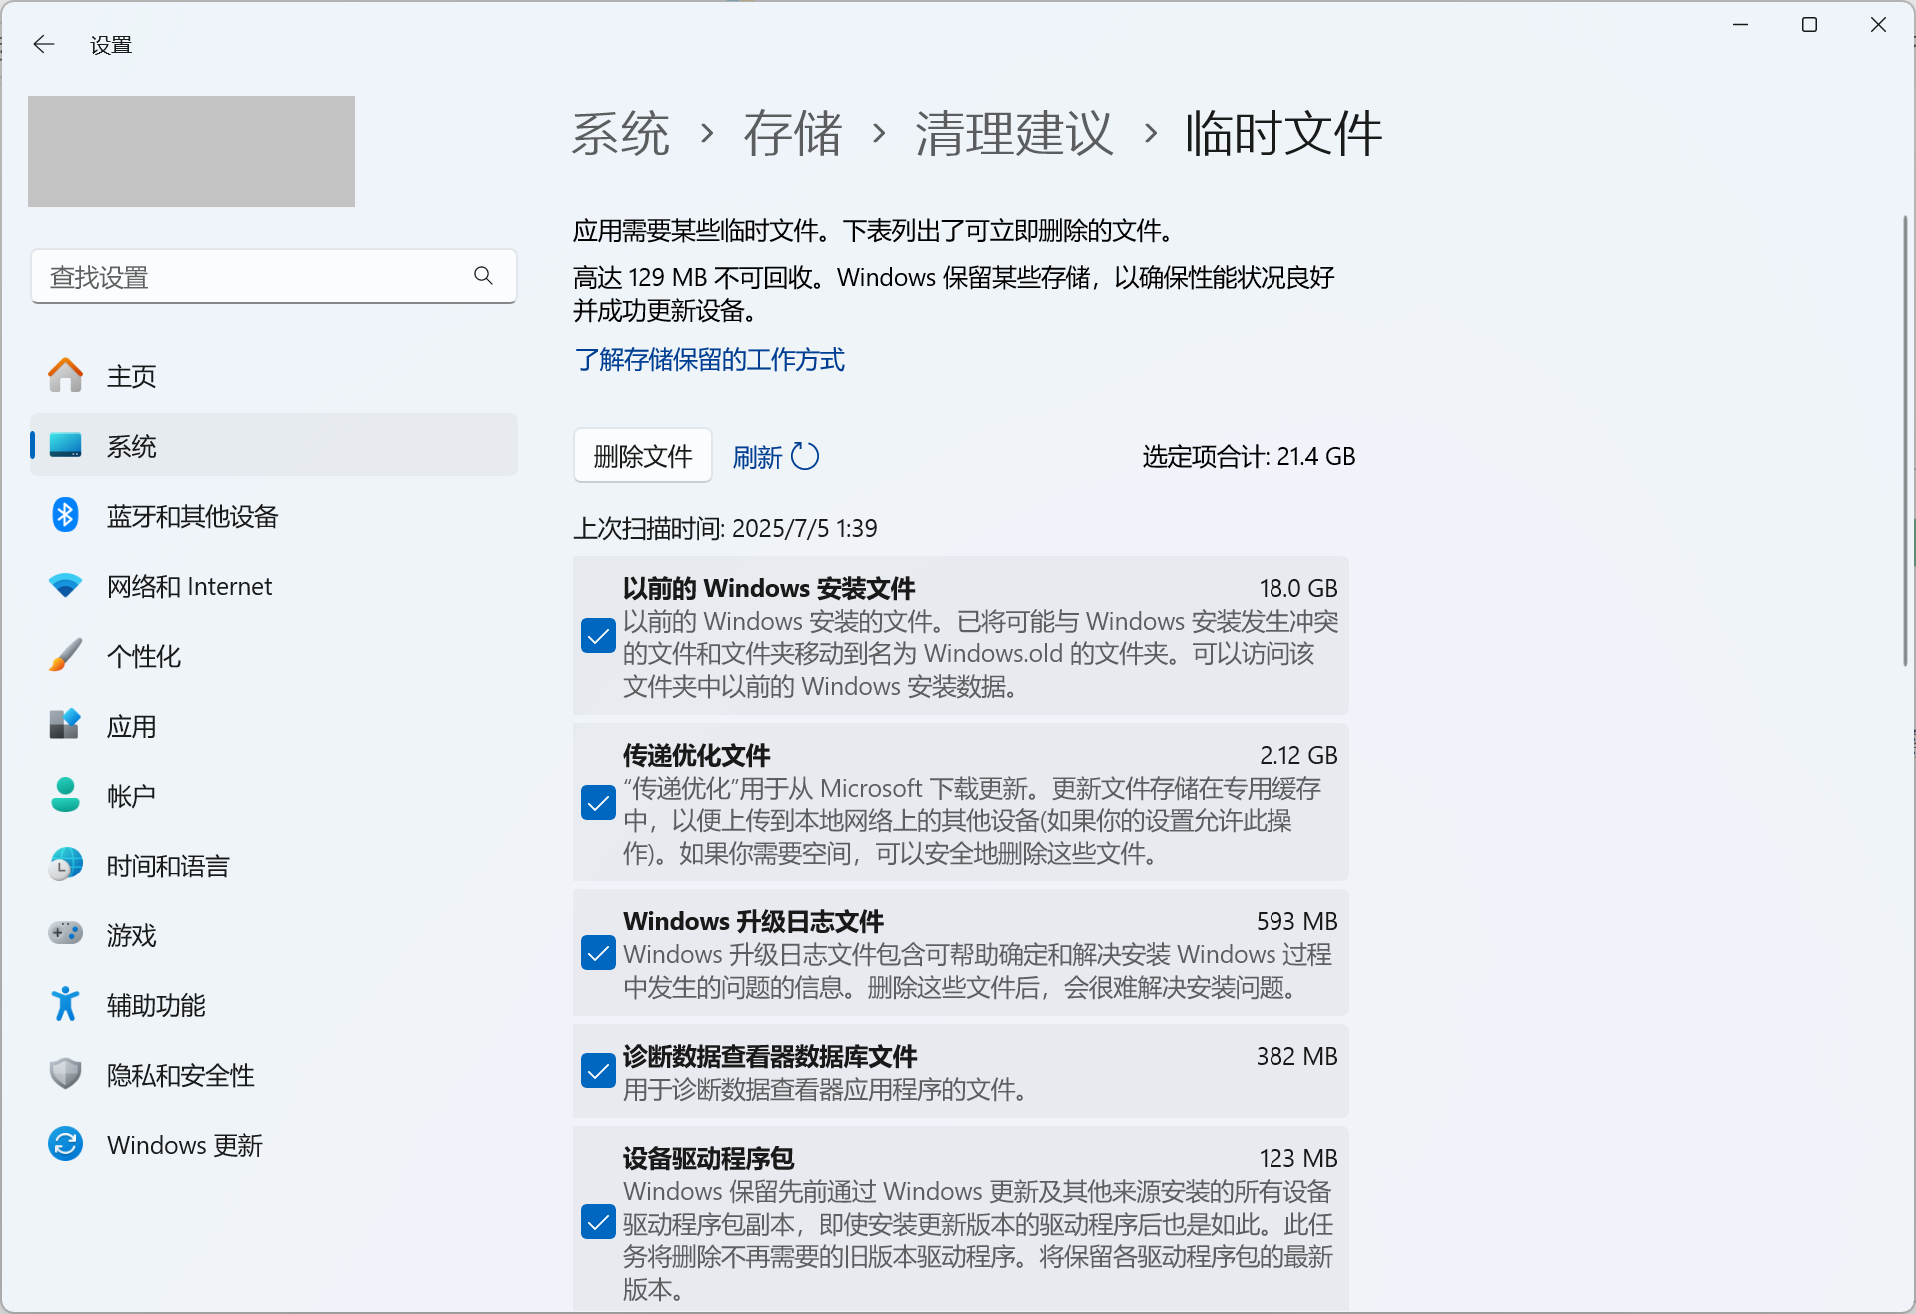Select the 蓝牙和其他设备 Bluetooth icon
Image resolution: width=1916 pixels, height=1314 pixels.
coord(65,515)
